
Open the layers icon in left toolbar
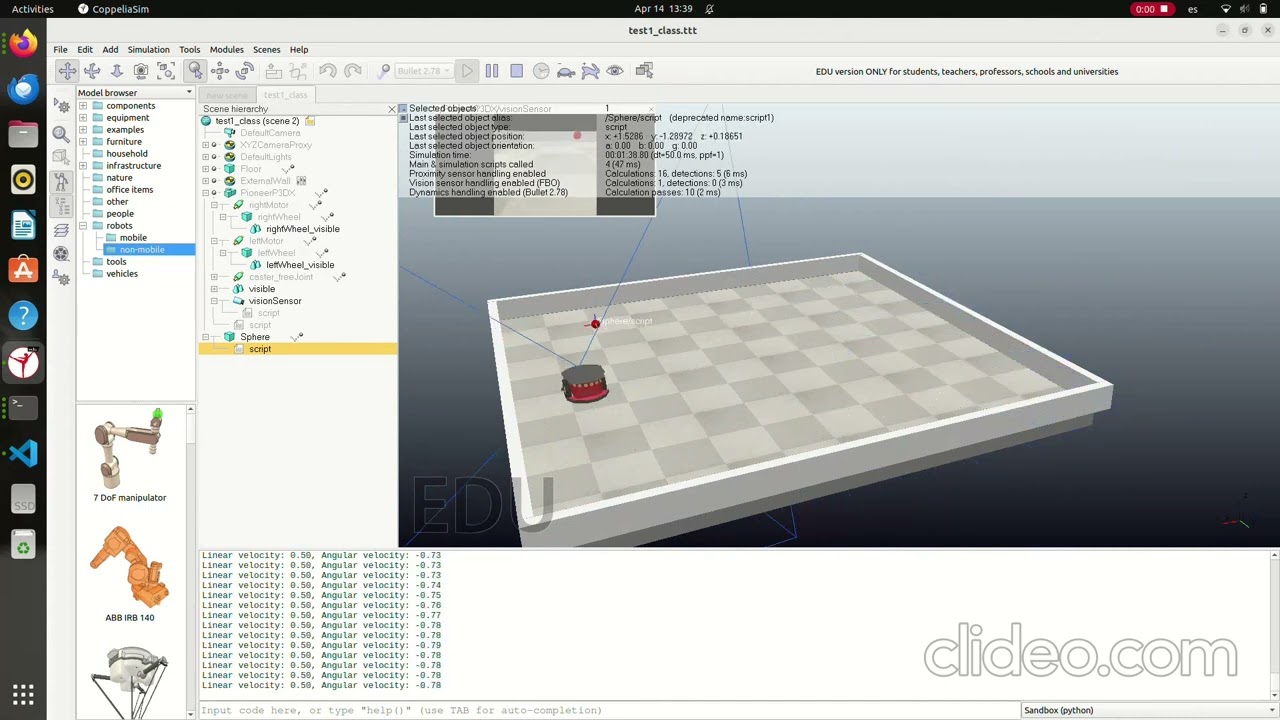tap(61, 230)
